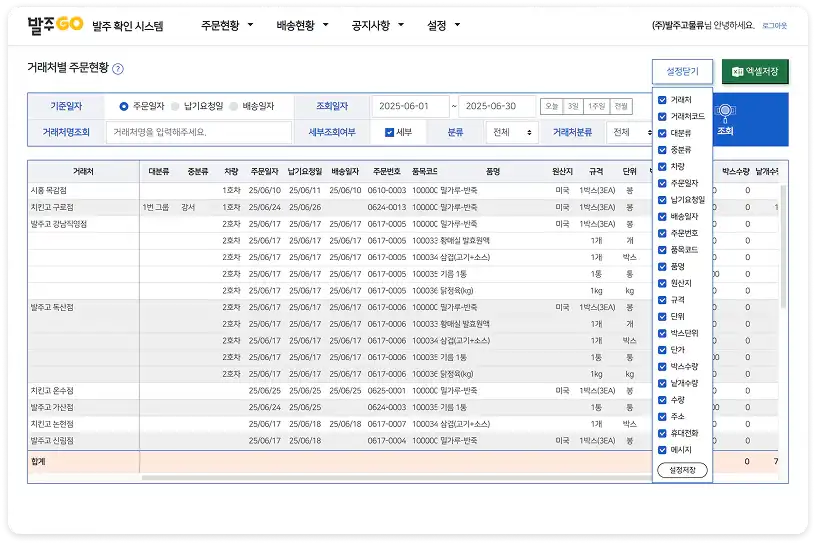This screenshot has width=816, height=544.
Task: Click order number 0625-0001
Action: [387, 390]
